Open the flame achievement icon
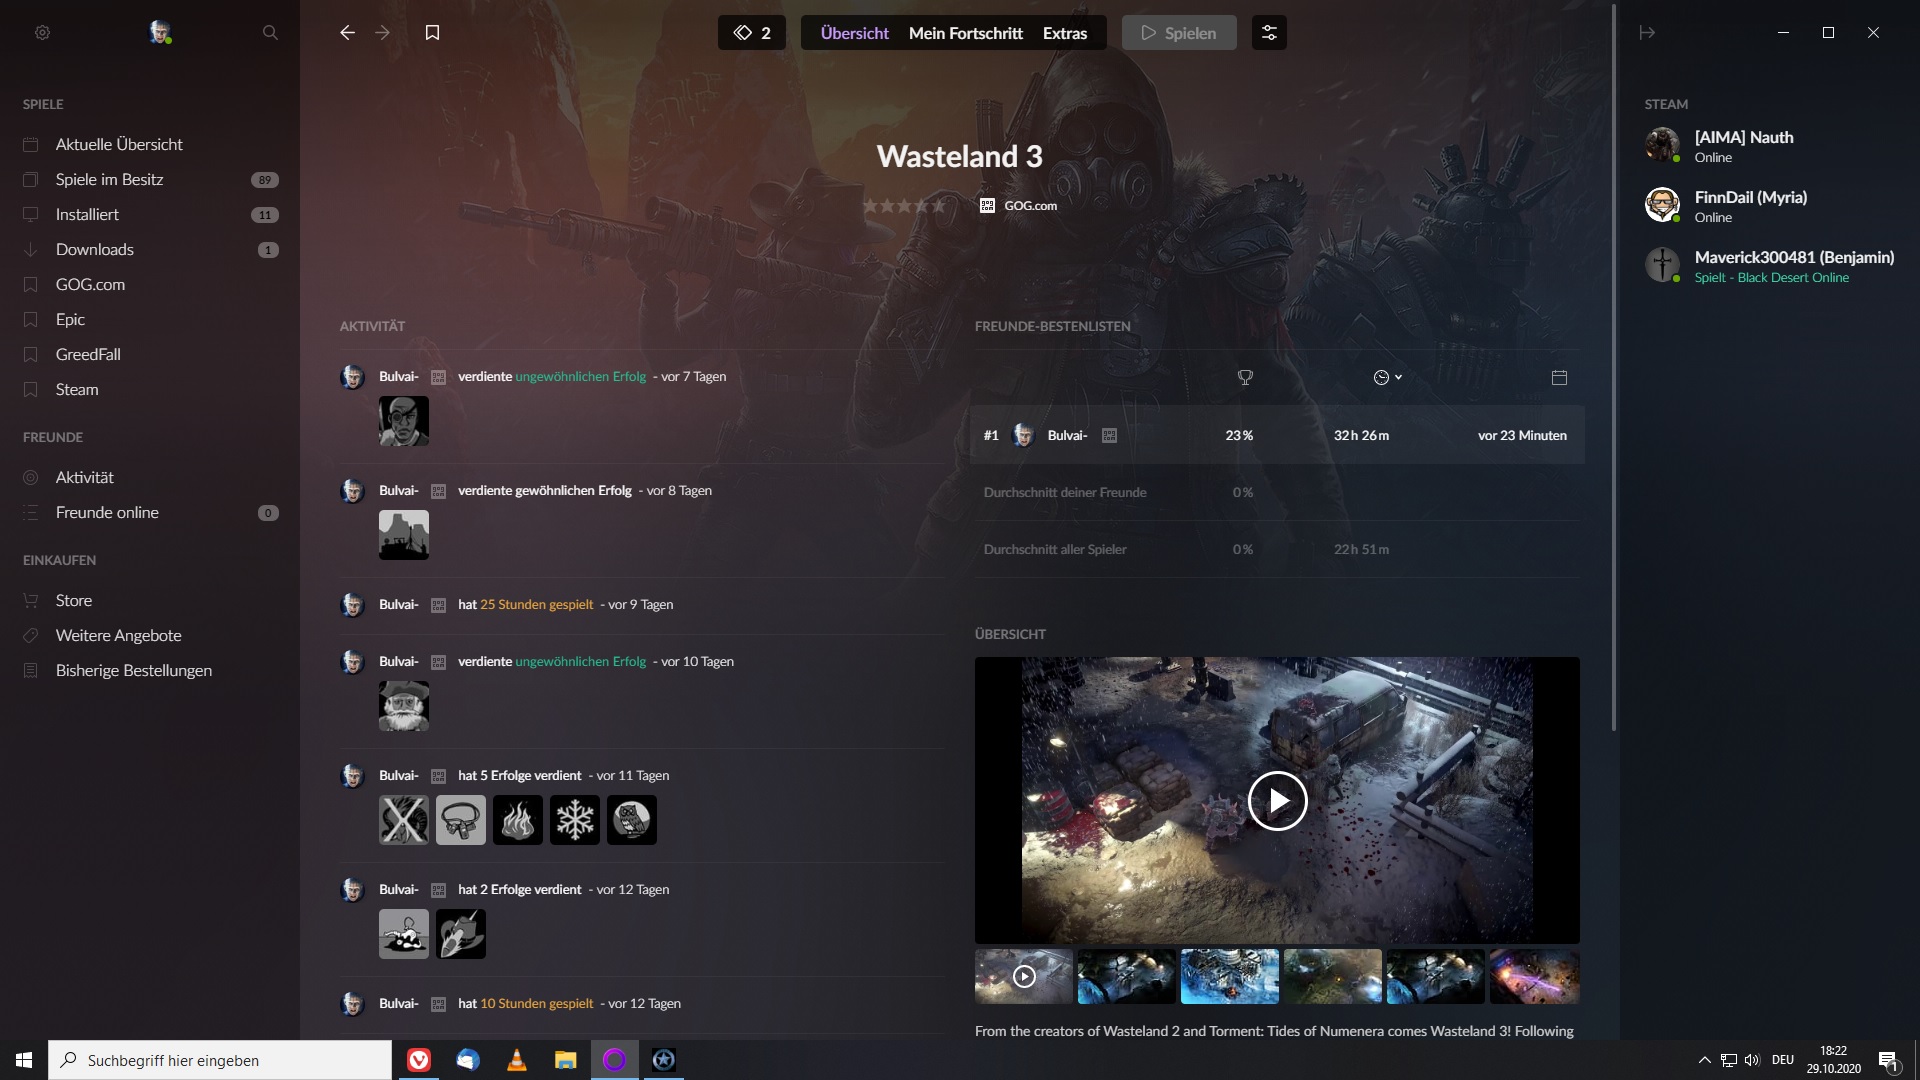The image size is (1920, 1080). [518, 820]
